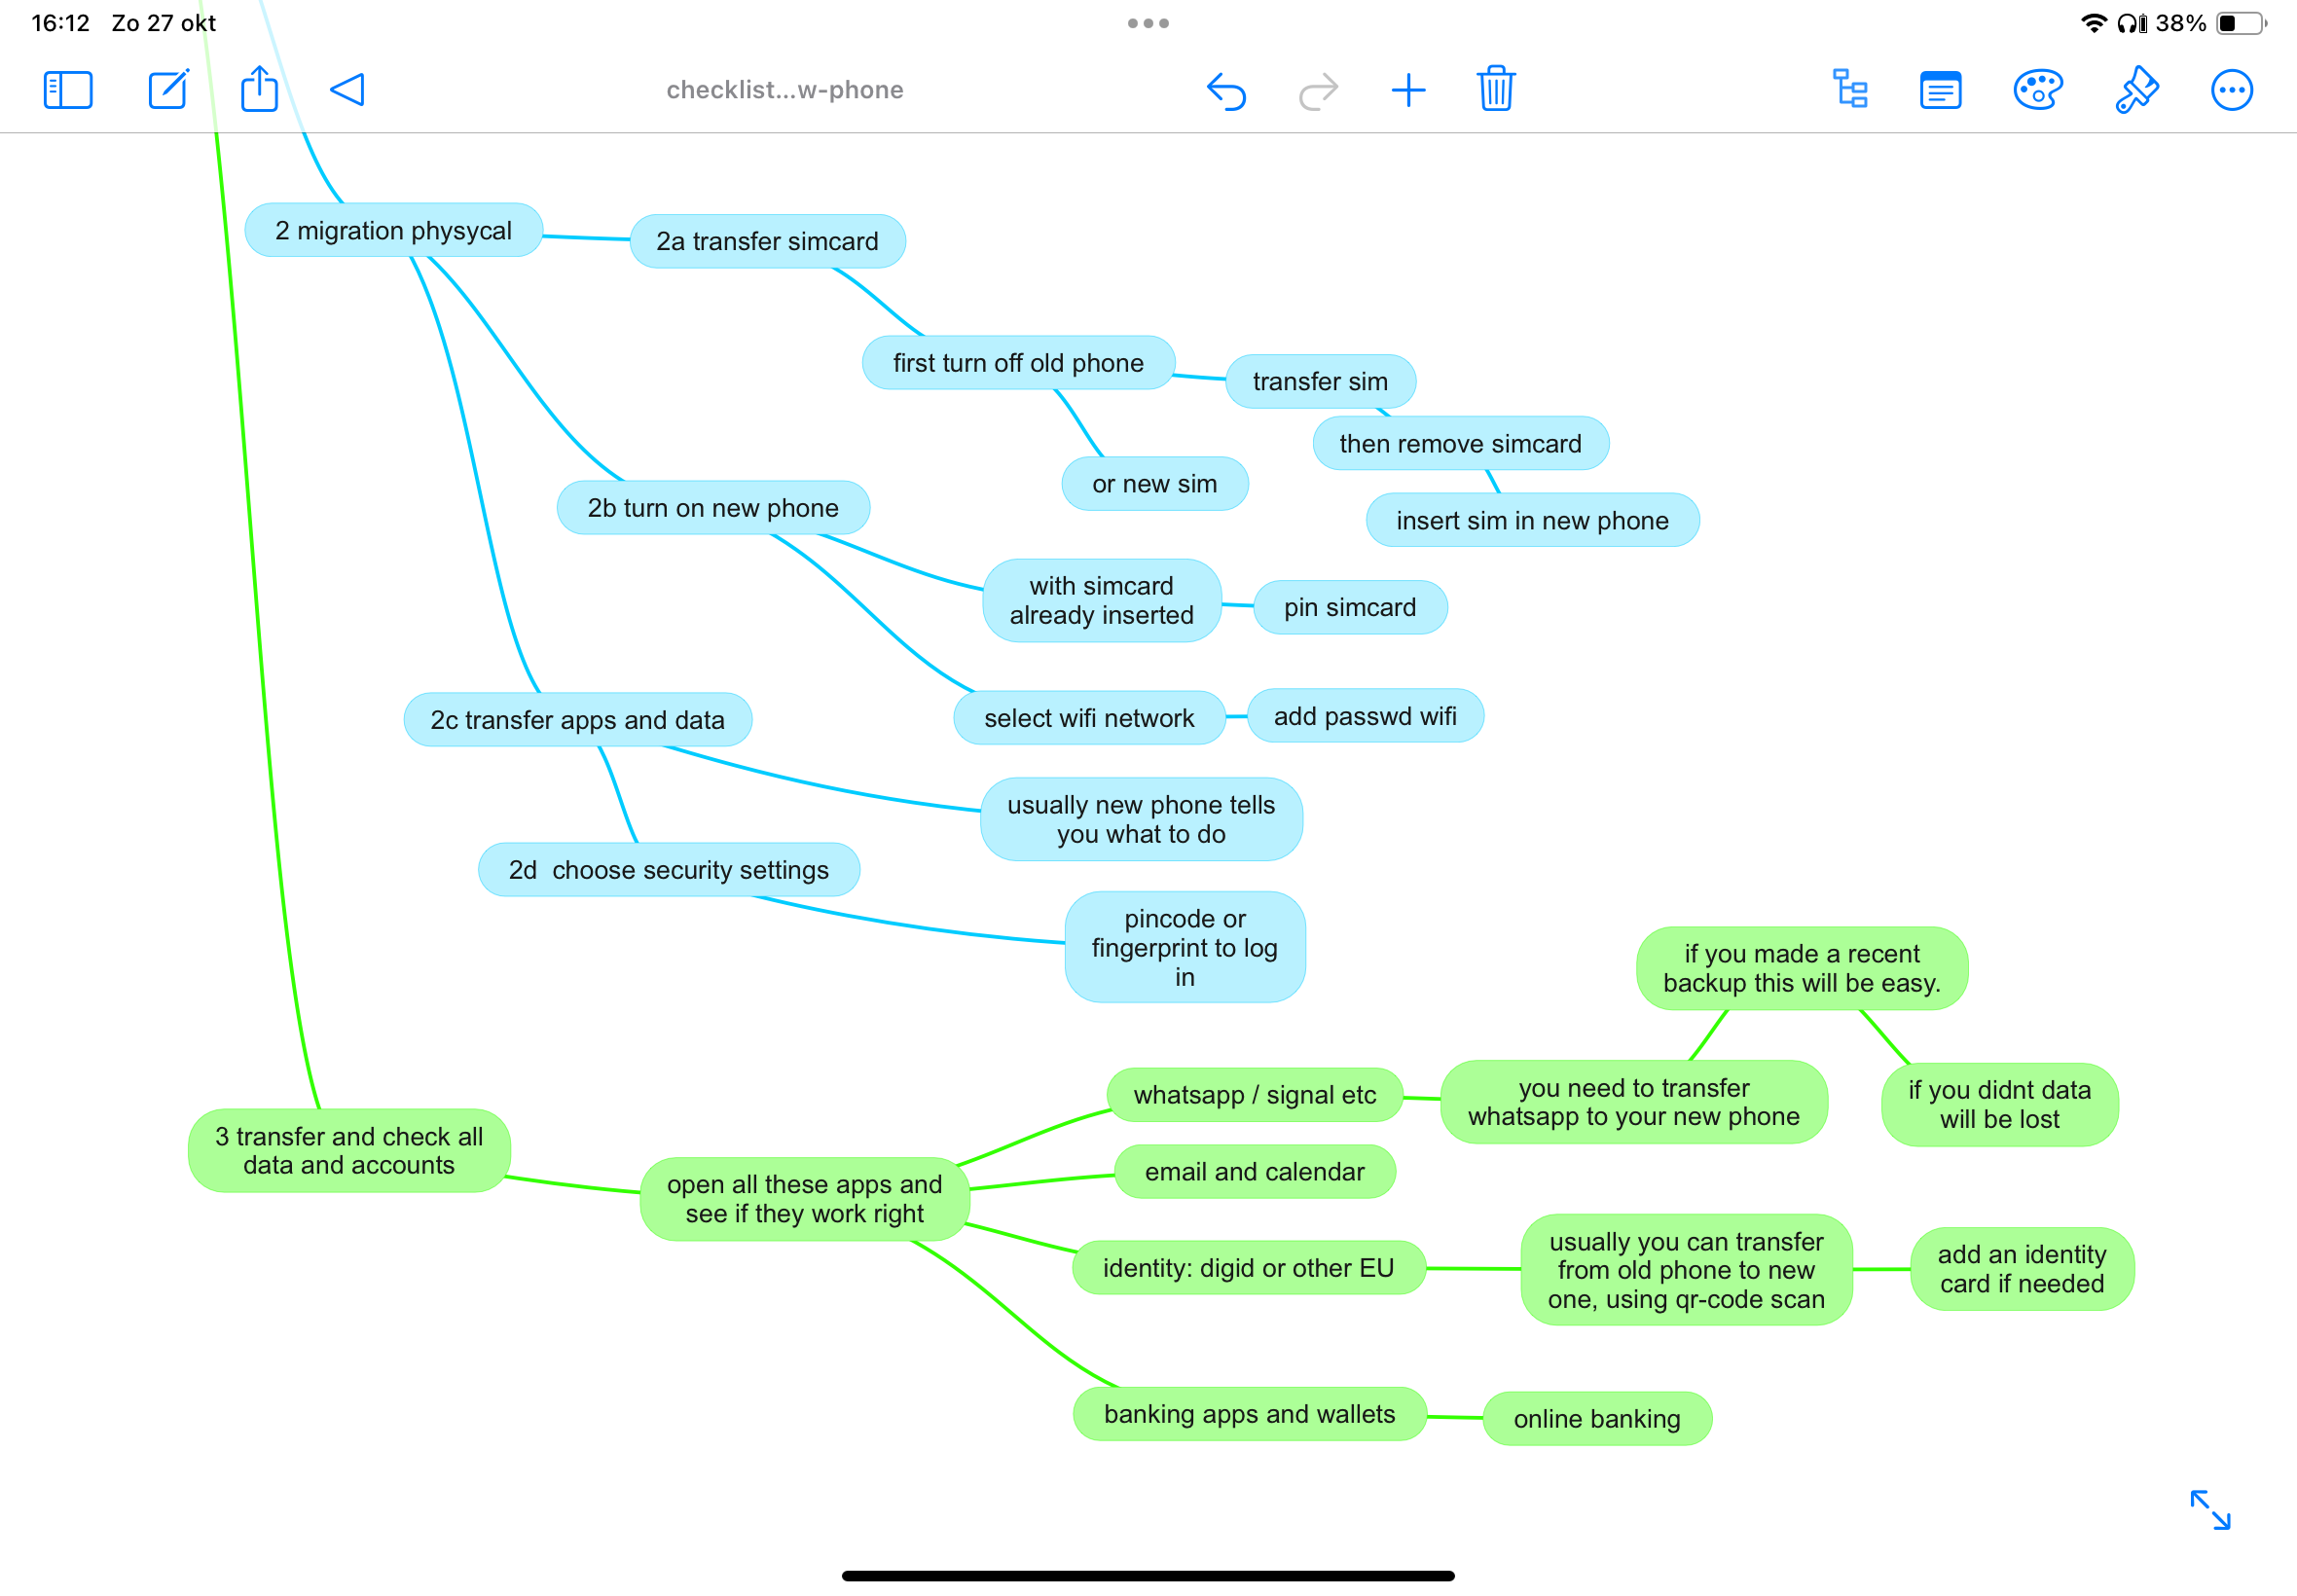The width and height of the screenshot is (2297, 1596).
Task: Select 'identity: digid or other EU' node
Action: [x=1248, y=1268]
